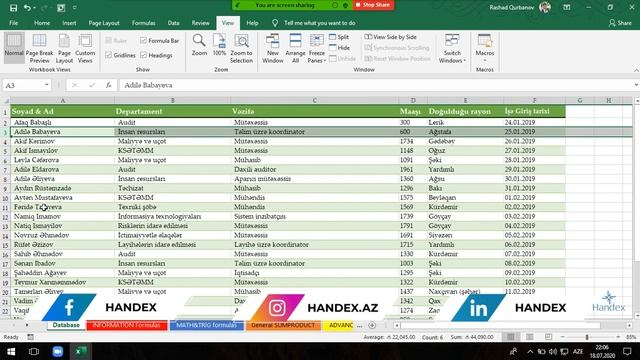Open Page Break Preview

coord(39,48)
